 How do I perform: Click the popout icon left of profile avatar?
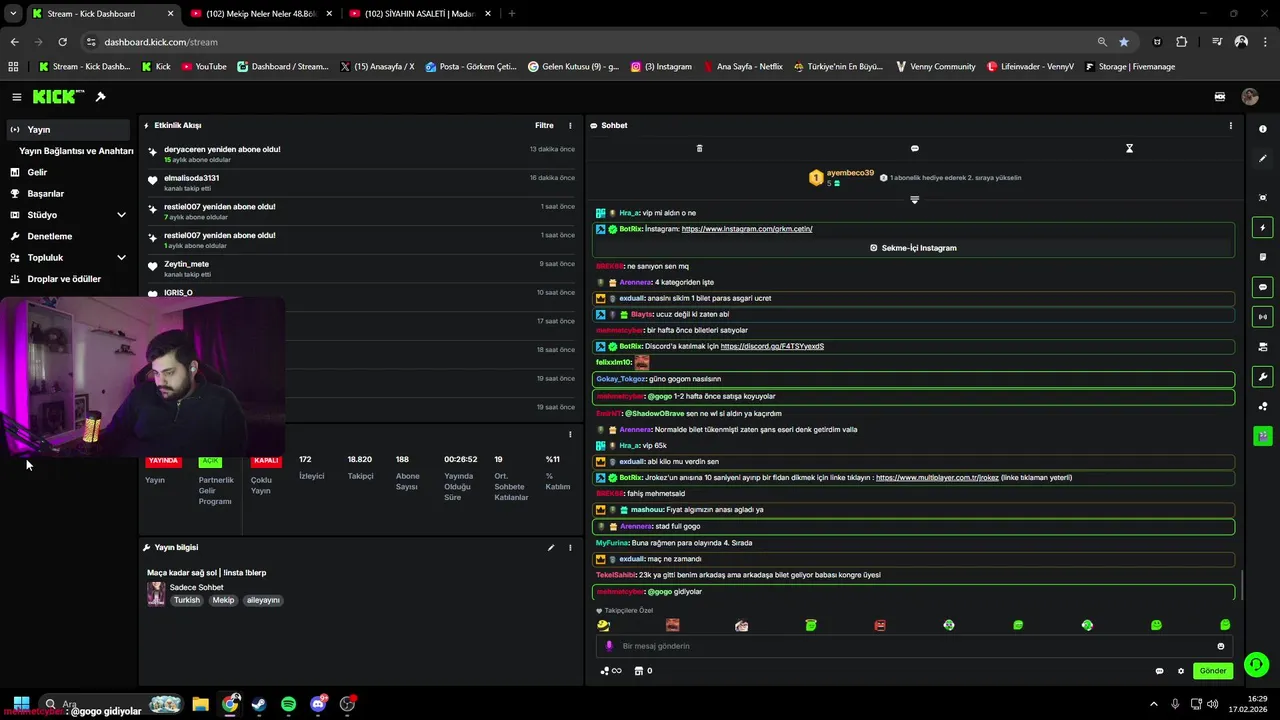point(1220,97)
